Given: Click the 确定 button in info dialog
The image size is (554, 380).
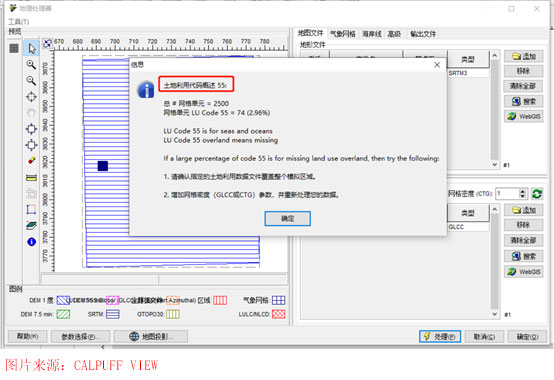Looking at the screenshot, I should point(288,219).
